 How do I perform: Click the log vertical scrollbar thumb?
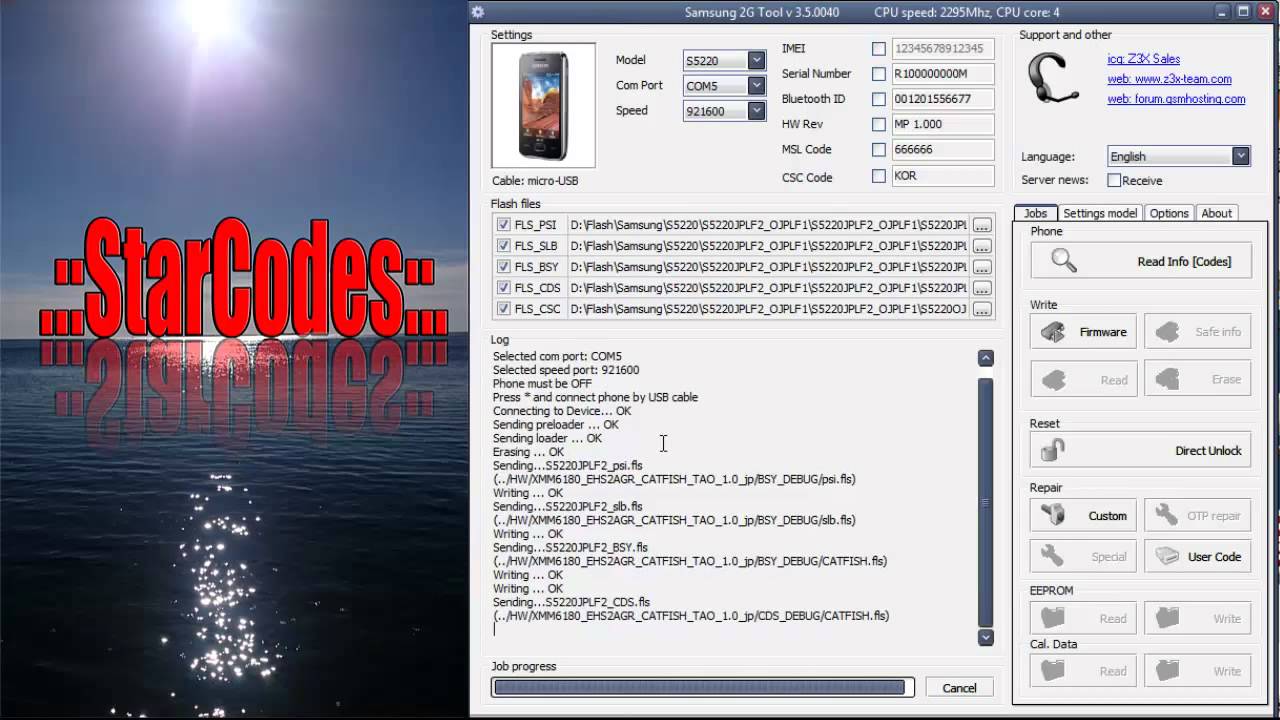coord(986,502)
